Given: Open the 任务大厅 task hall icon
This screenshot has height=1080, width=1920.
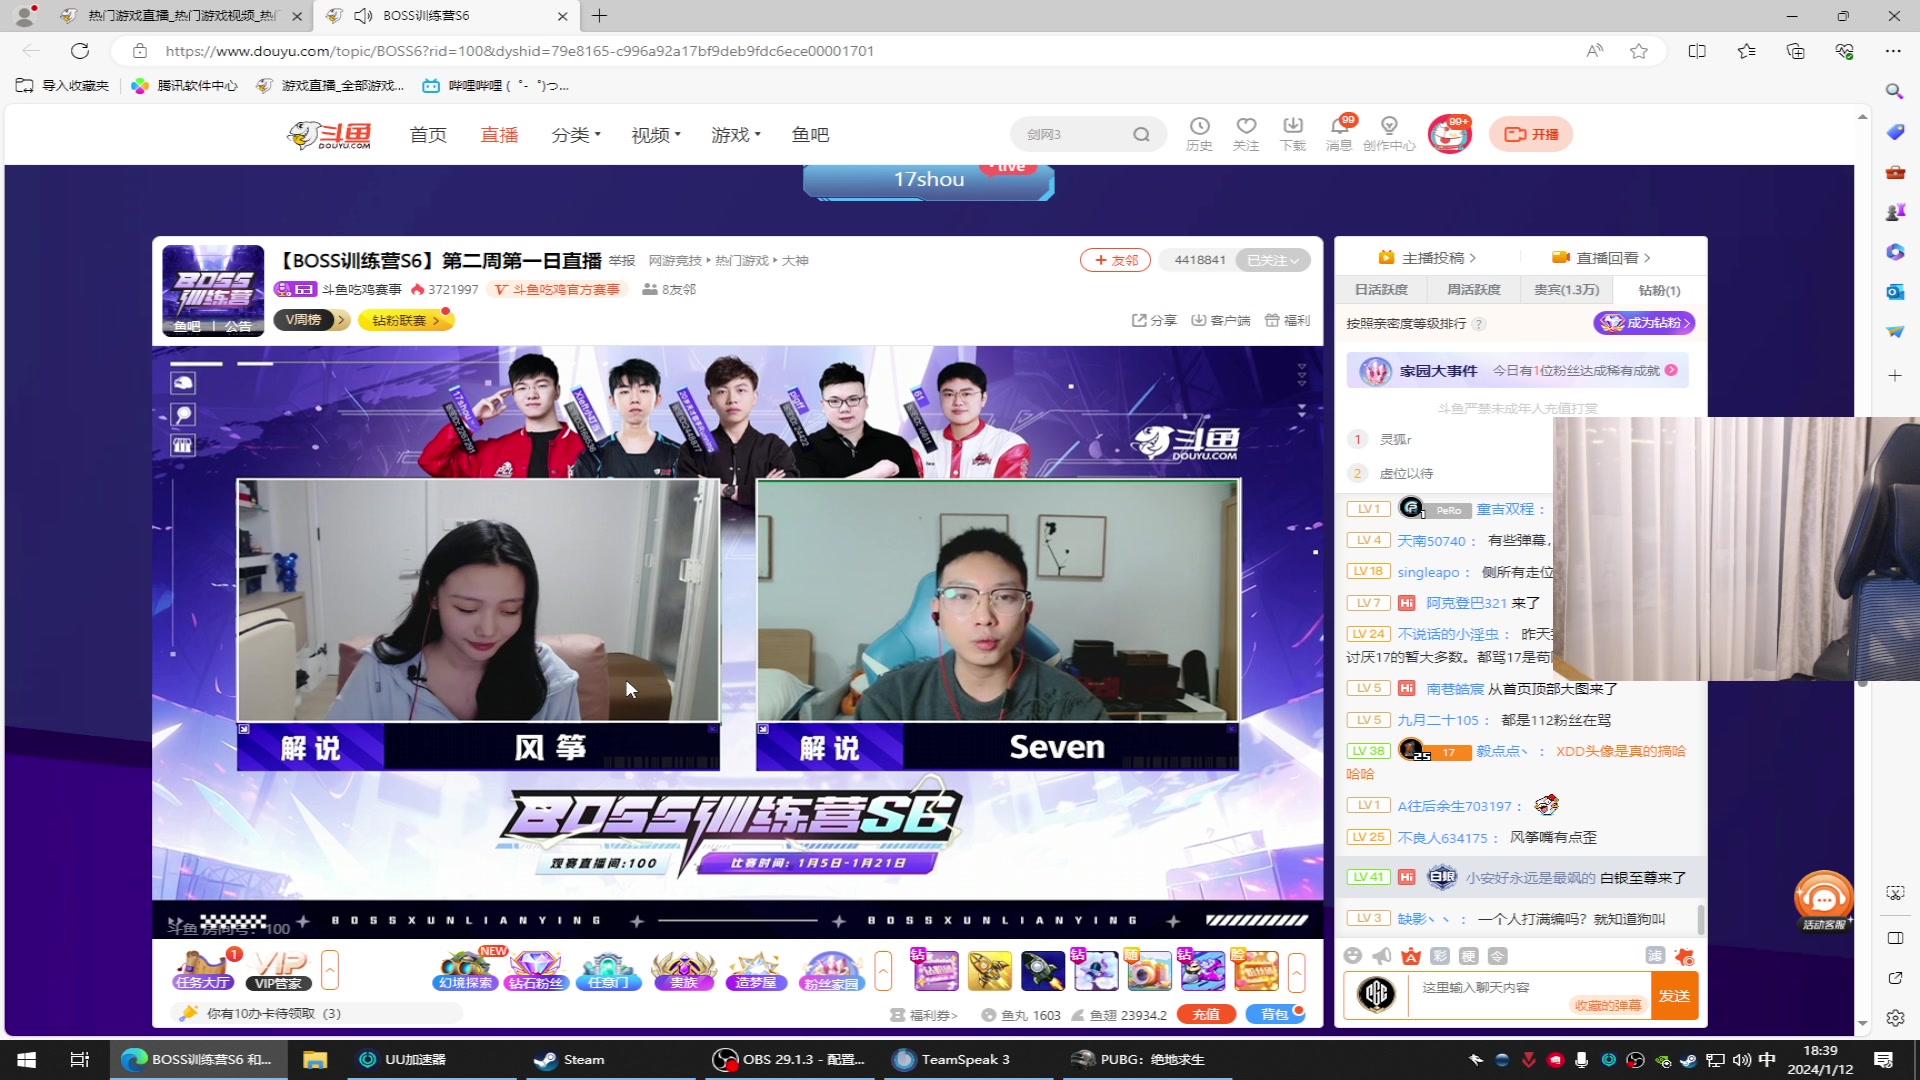Looking at the screenshot, I should [x=203, y=969].
